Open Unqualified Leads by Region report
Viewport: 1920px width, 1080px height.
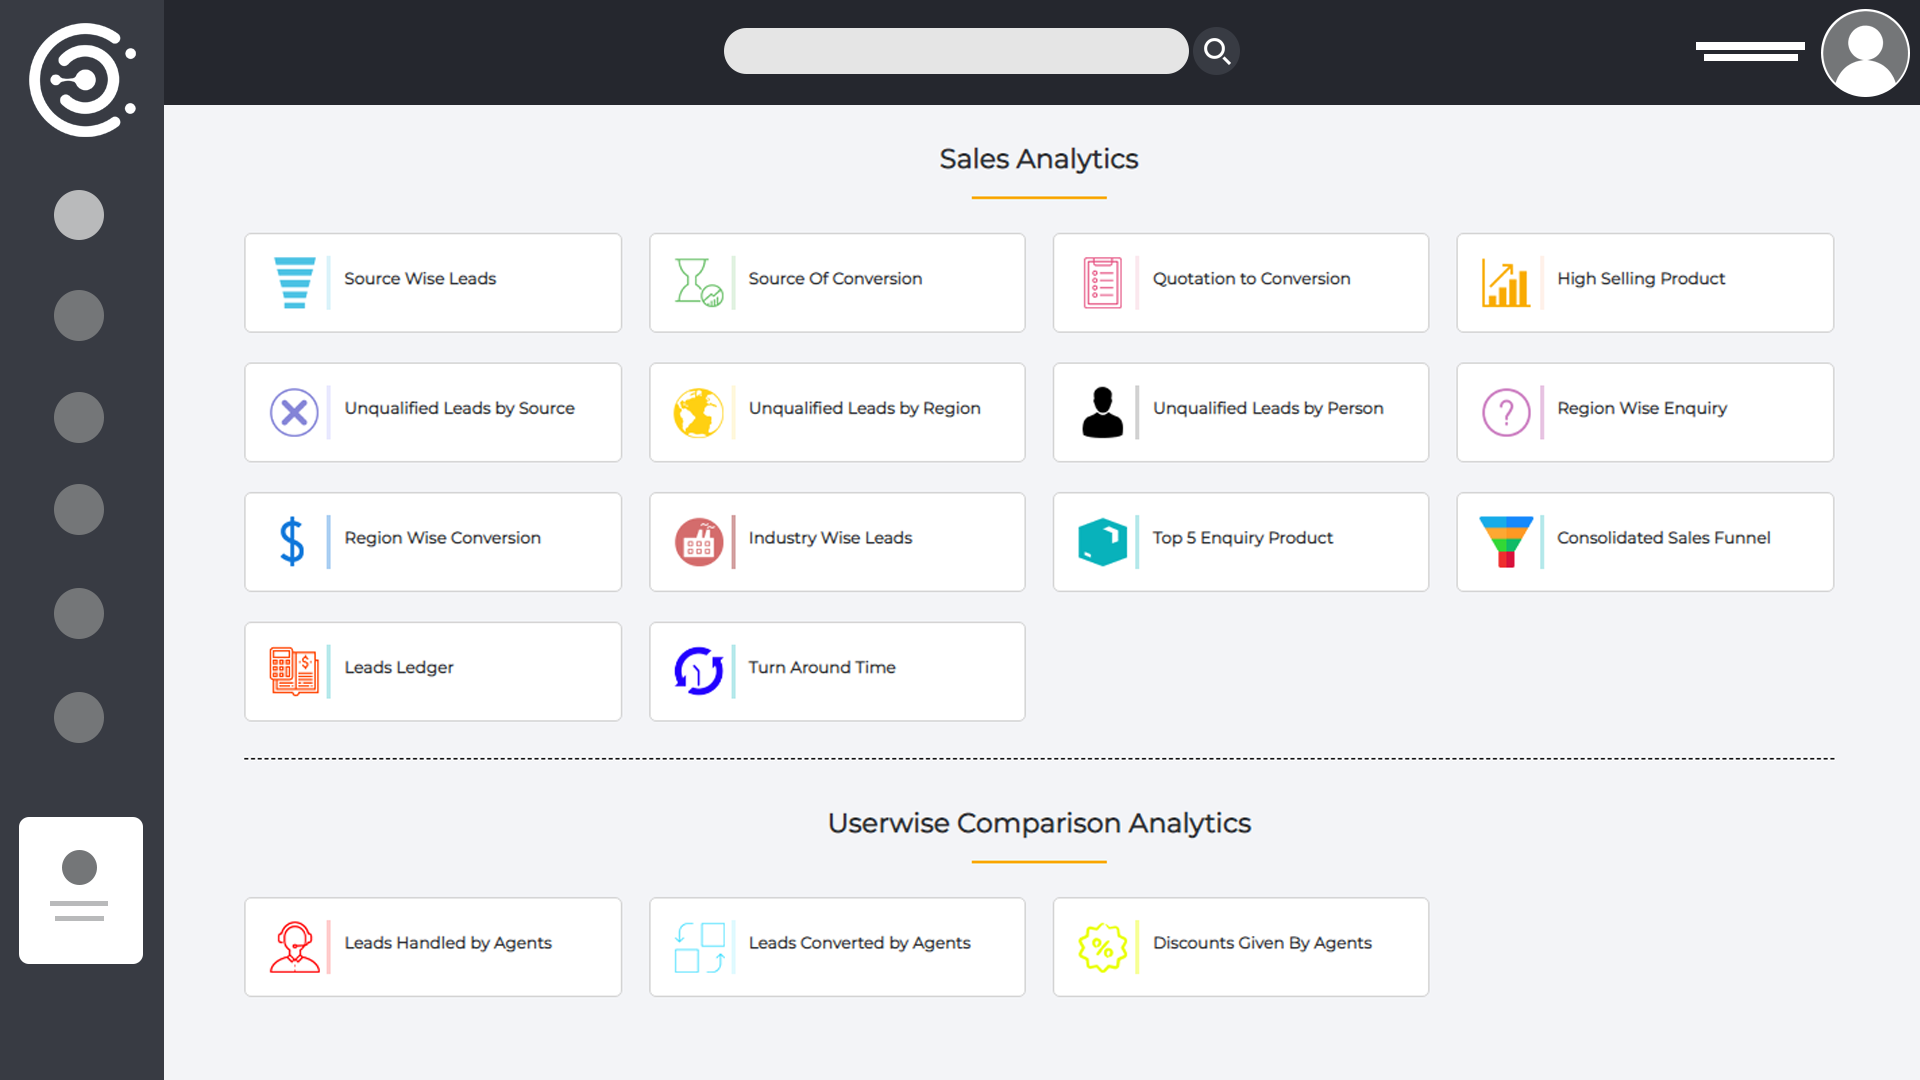coord(837,412)
